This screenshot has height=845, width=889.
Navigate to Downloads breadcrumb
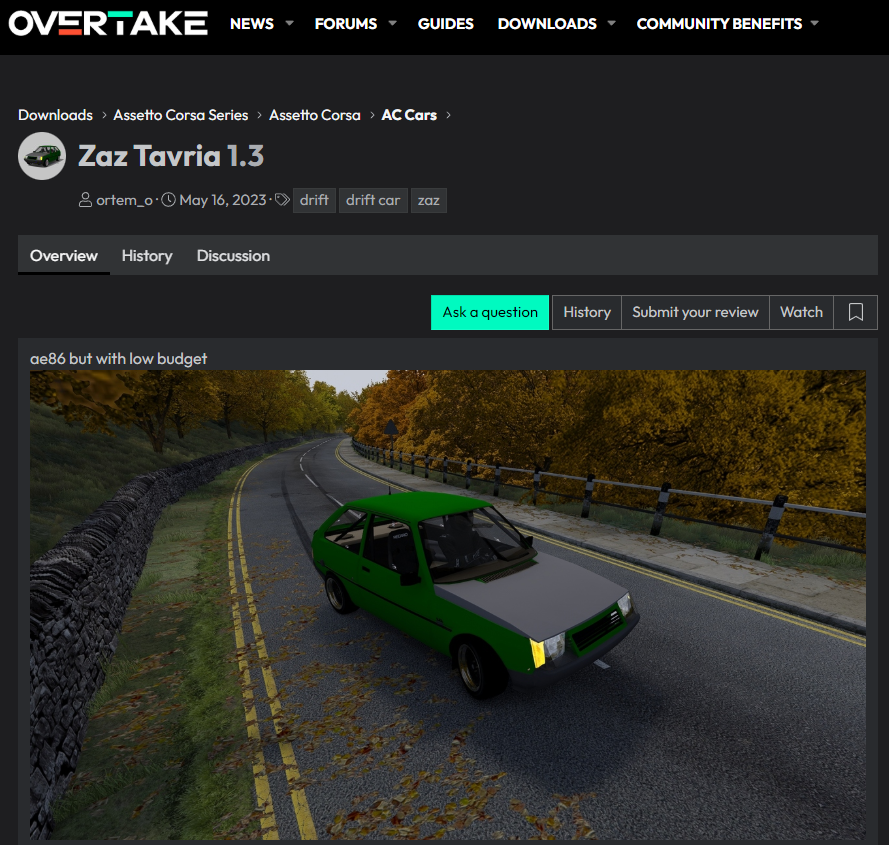point(56,115)
